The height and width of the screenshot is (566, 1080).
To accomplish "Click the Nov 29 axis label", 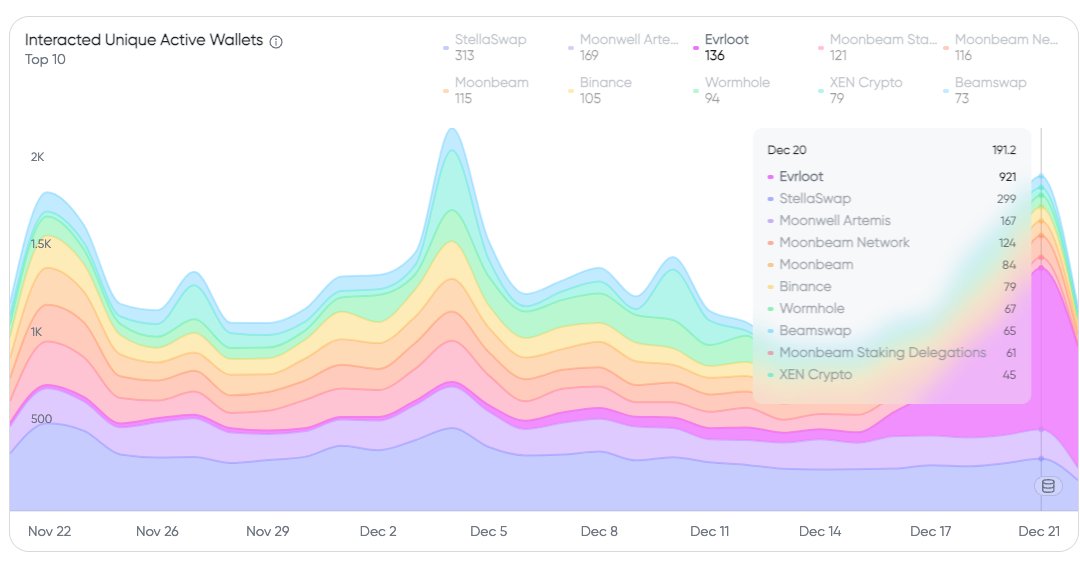I will pos(267,532).
